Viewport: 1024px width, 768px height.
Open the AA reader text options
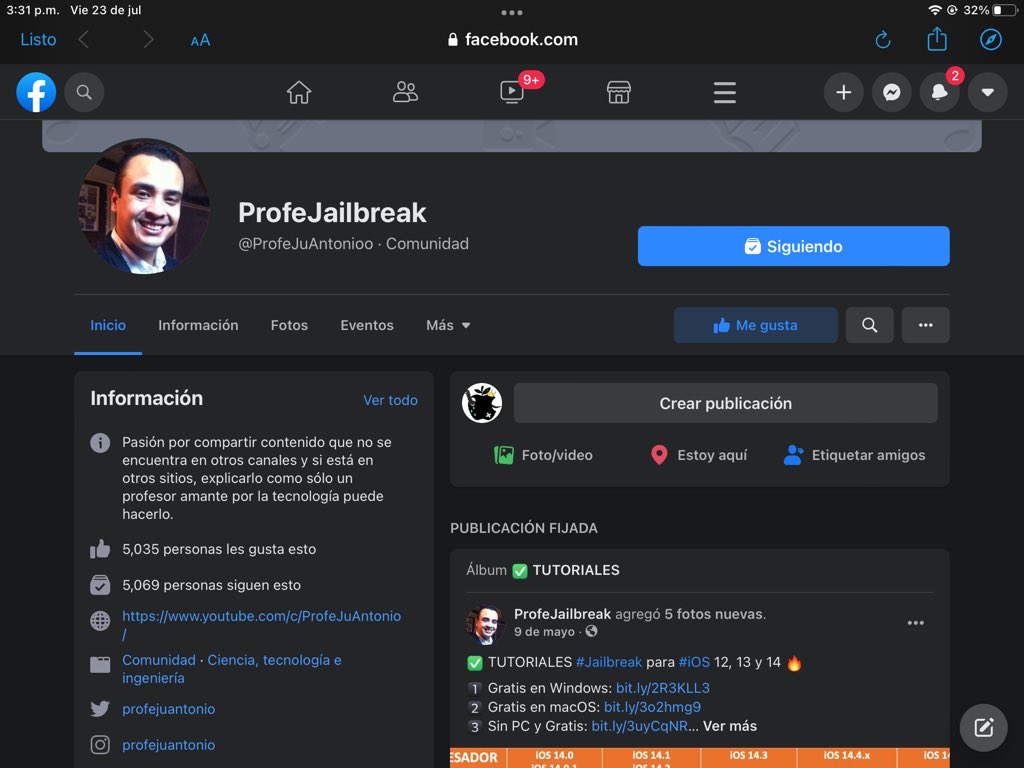(200, 40)
